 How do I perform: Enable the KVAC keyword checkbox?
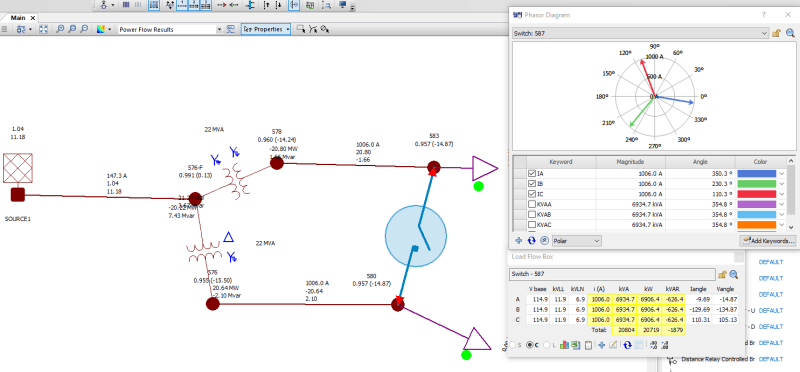(532, 225)
